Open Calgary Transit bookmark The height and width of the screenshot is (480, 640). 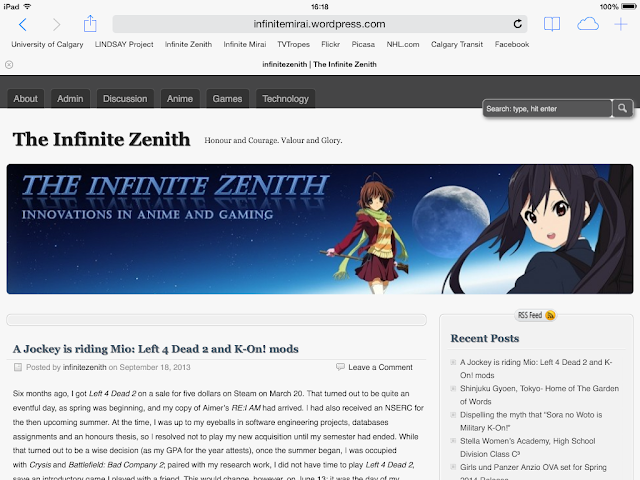[x=457, y=44]
